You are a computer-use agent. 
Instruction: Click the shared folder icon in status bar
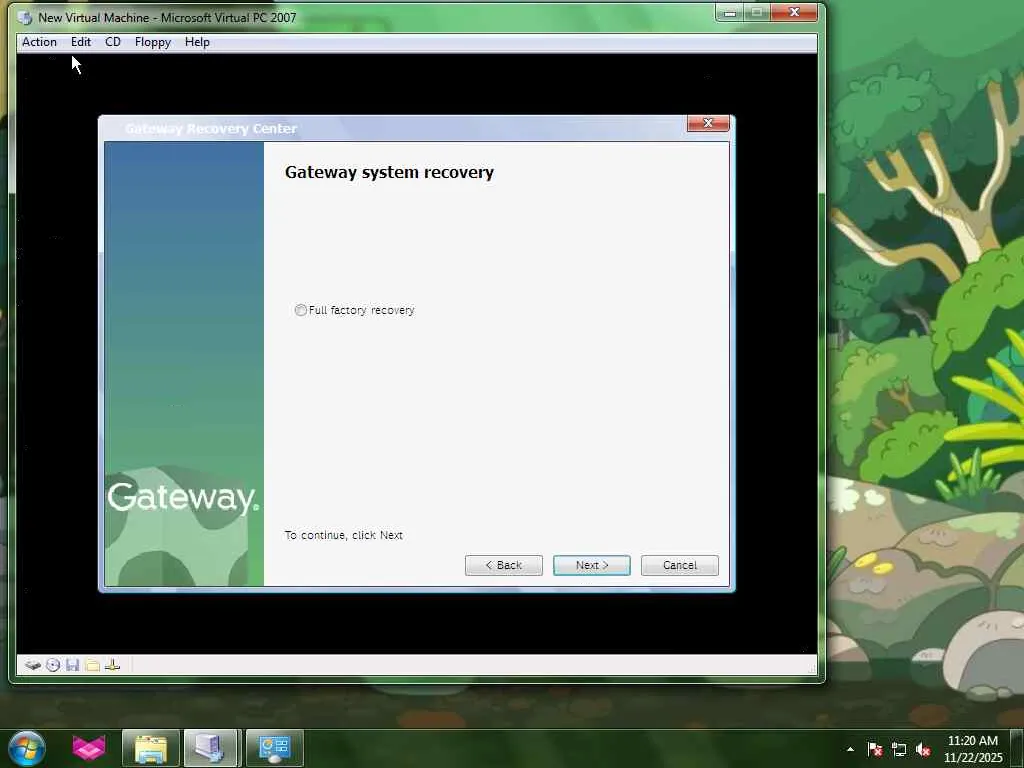point(92,665)
